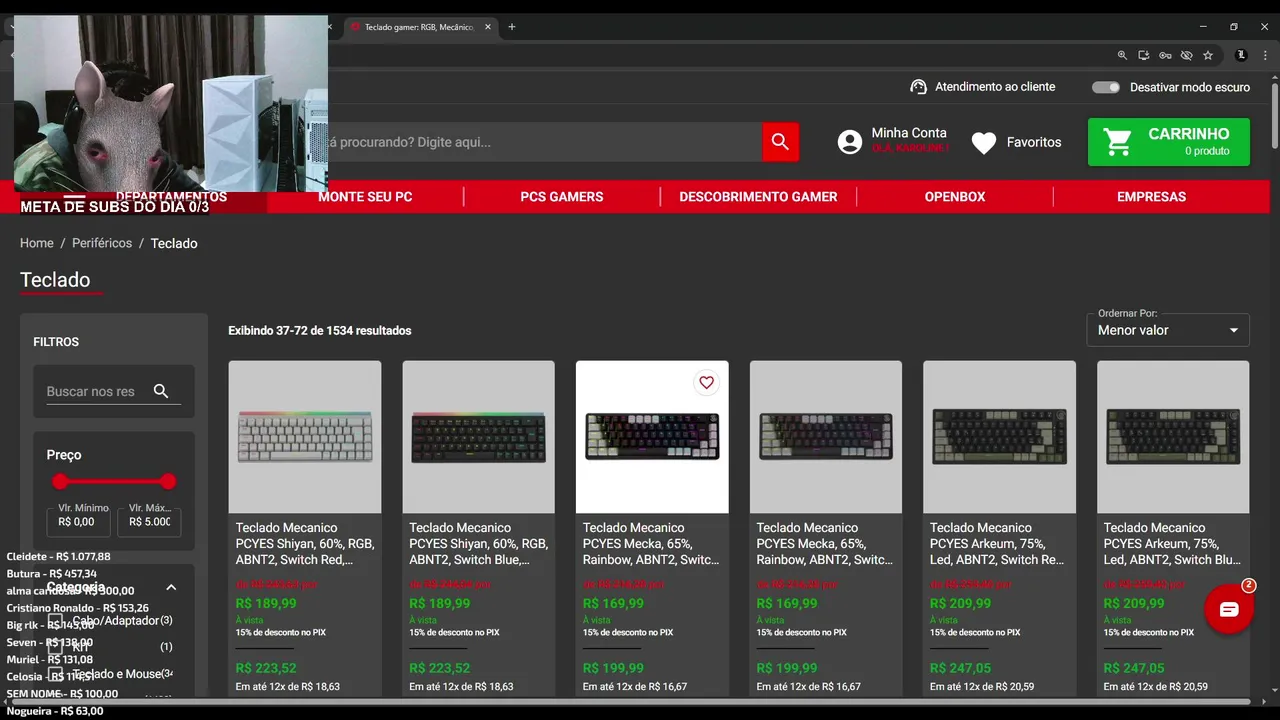The image size is (1280, 720).
Task: Click the Vlr. Mínimo price field
Action: [78, 521]
